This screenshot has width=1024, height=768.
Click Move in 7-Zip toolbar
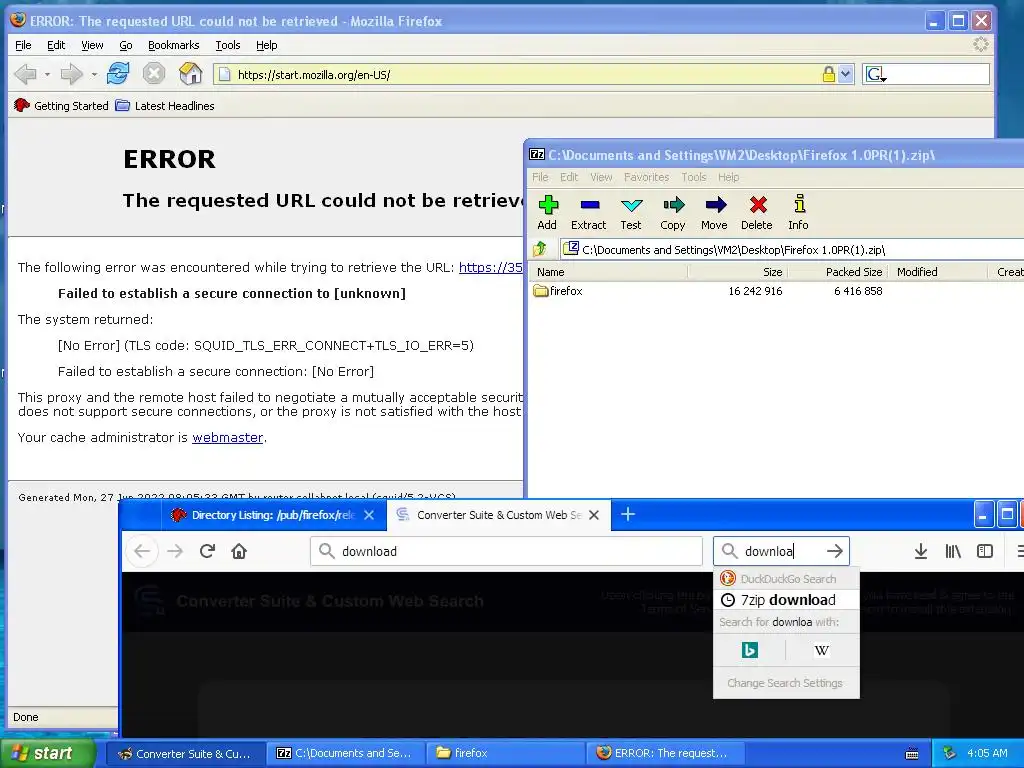714,213
